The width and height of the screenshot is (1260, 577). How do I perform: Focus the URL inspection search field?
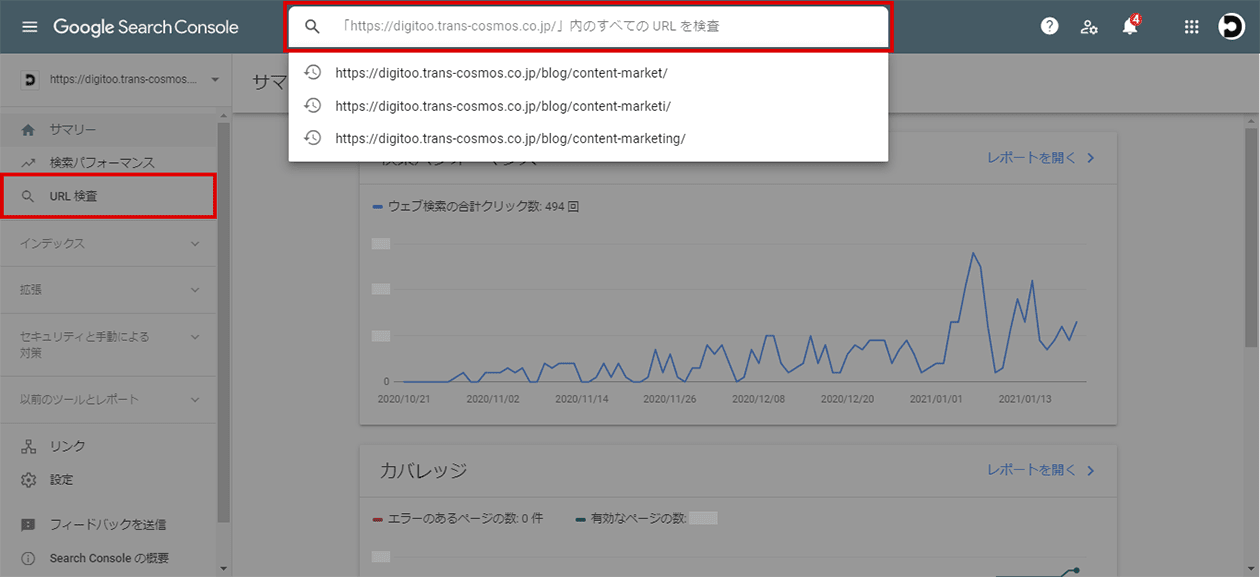[588, 27]
